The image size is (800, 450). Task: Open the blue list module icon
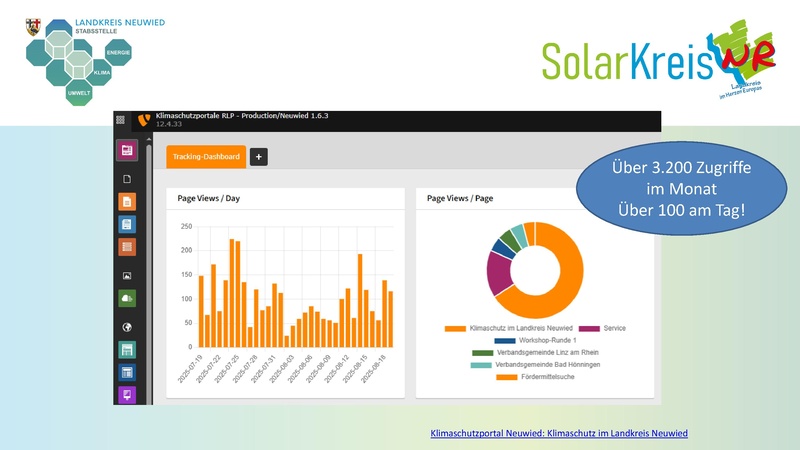click(127, 224)
